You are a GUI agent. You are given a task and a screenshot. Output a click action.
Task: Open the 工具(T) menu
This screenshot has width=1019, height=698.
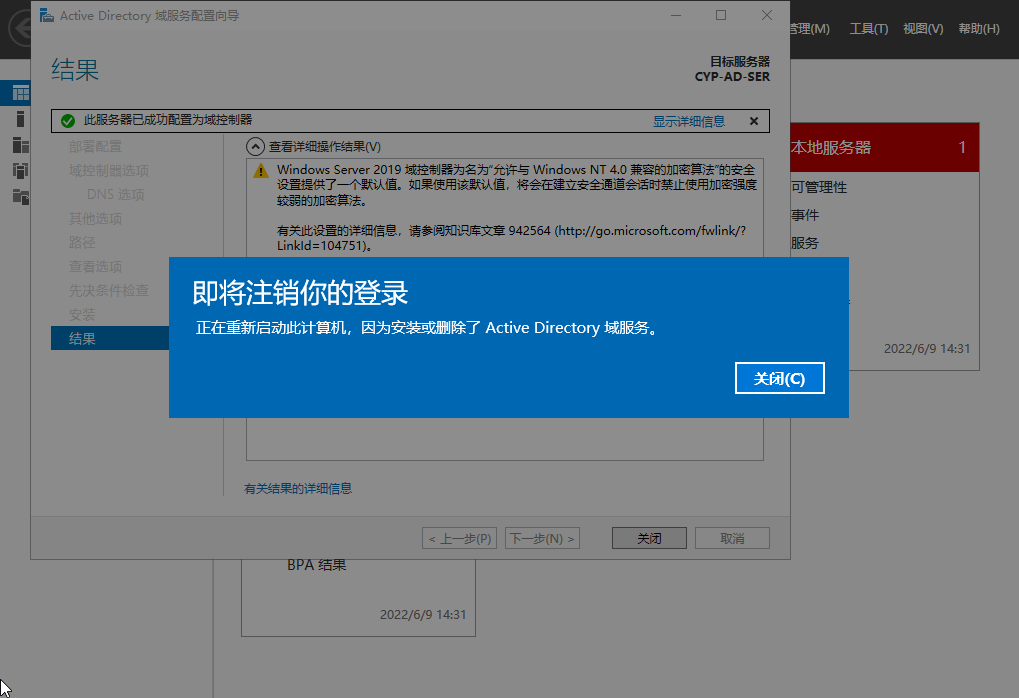tap(867, 29)
